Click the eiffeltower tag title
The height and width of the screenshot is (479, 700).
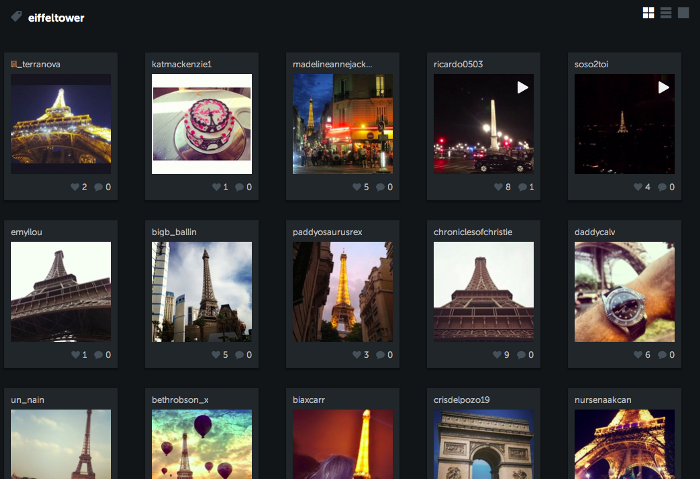coord(56,18)
